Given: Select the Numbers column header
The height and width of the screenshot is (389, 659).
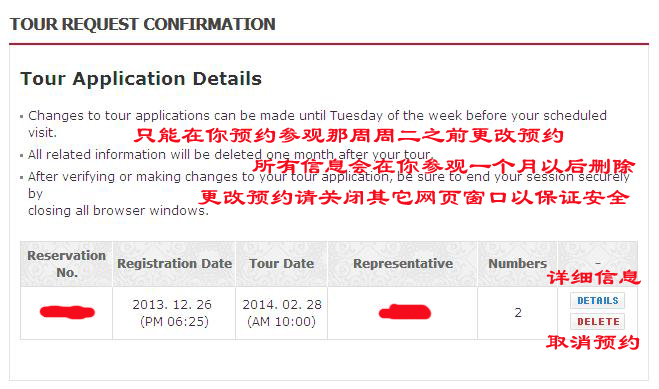Looking at the screenshot, I should 518,264.
